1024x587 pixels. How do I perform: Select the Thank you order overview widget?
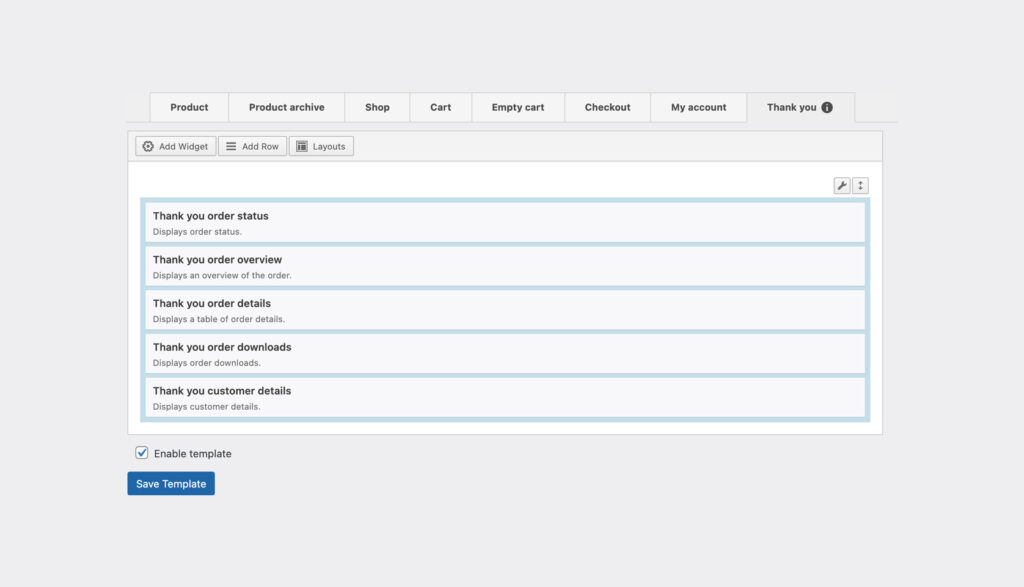[x=505, y=266]
